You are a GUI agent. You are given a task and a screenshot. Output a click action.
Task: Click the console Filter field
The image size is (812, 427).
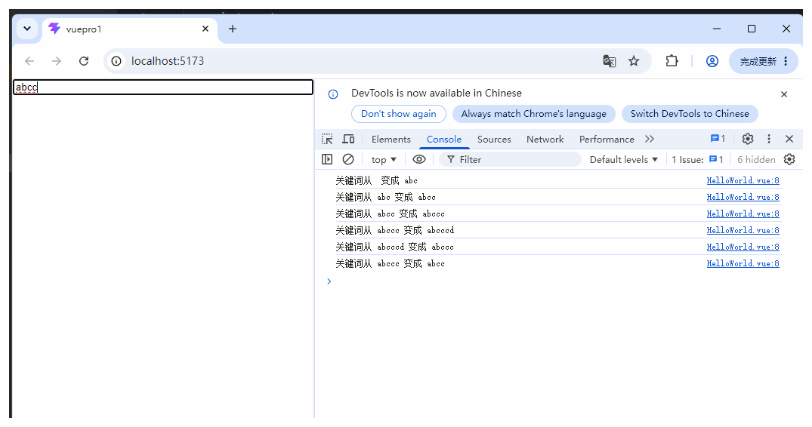tap(510, 160)
